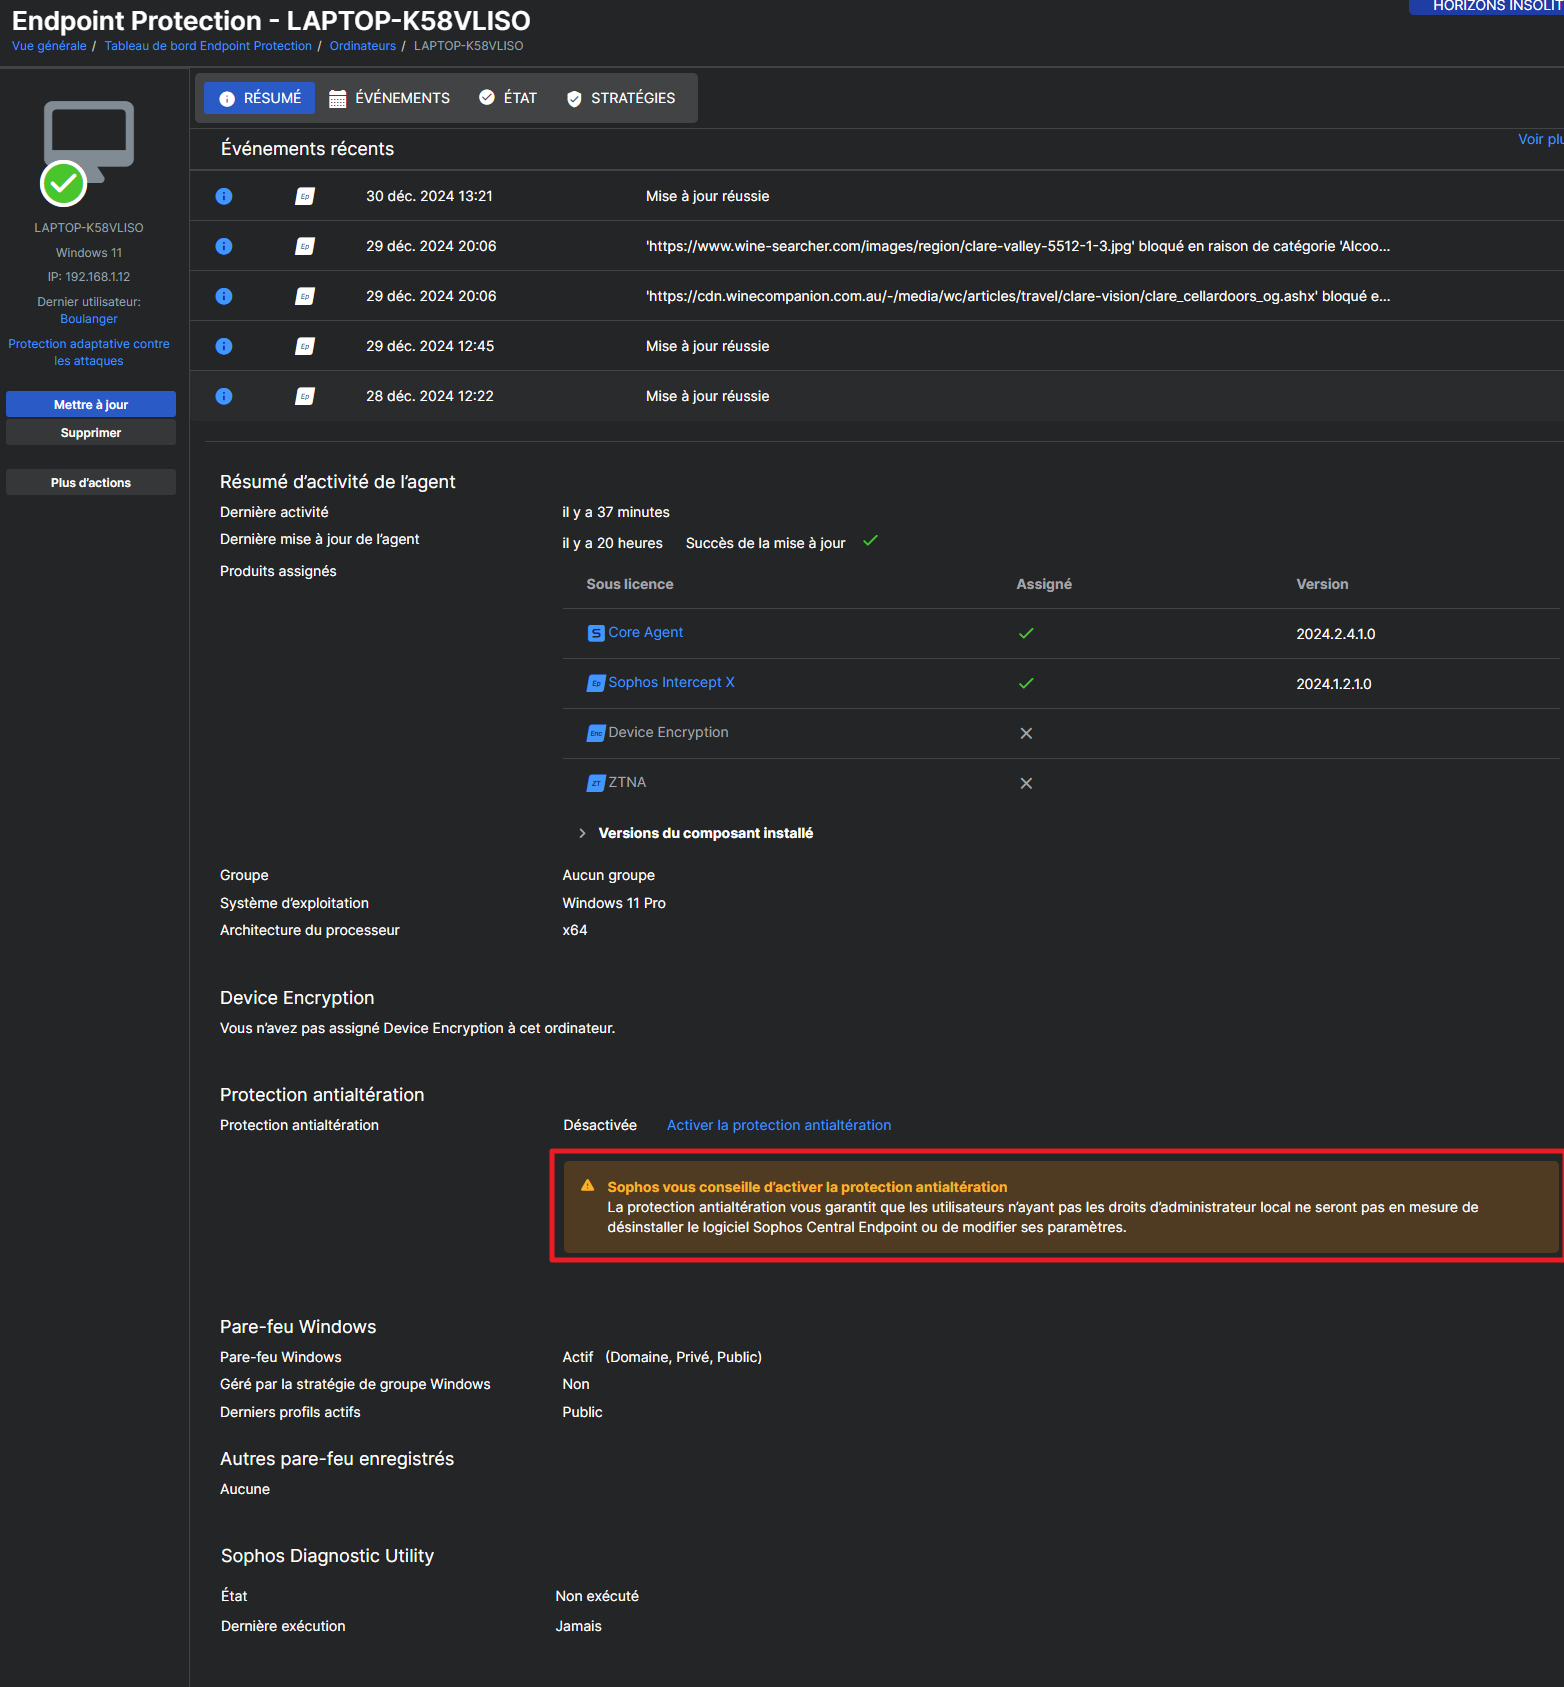Click the HORIZONS INSOLITES account button
Viewport: 1564px width, 1687px height.
pyautogui.click(x=1487, y=6)
